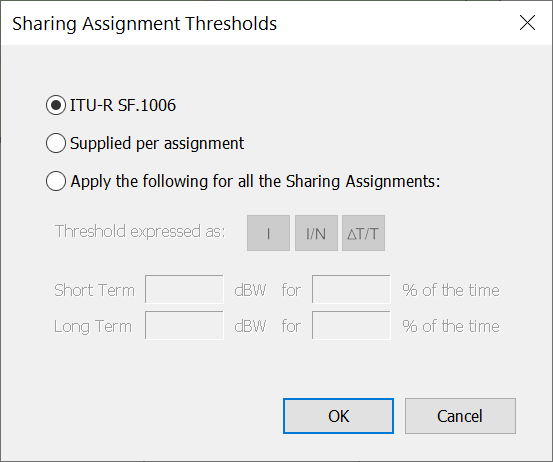The image size is (553, 462).
Task: Click the Long Term label
Action: click(x=93, y=326)
